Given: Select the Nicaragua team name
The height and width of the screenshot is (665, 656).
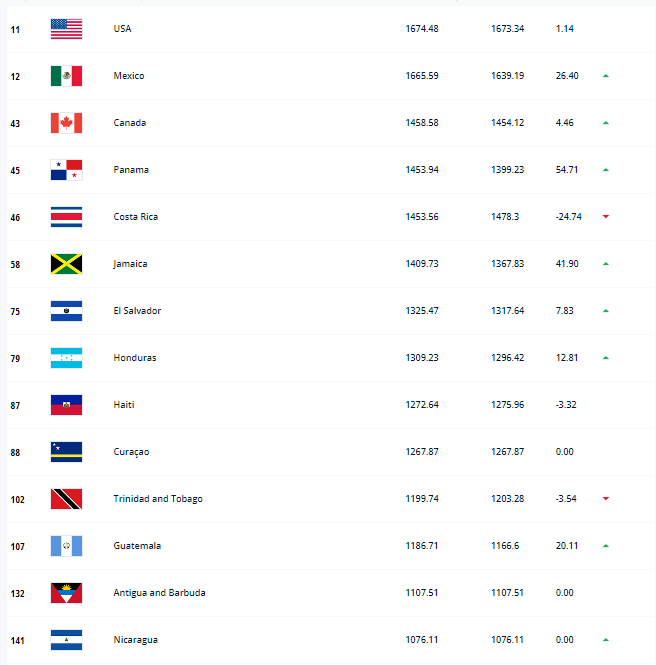Looking at the screenshot, I should (x=136, y=640).
